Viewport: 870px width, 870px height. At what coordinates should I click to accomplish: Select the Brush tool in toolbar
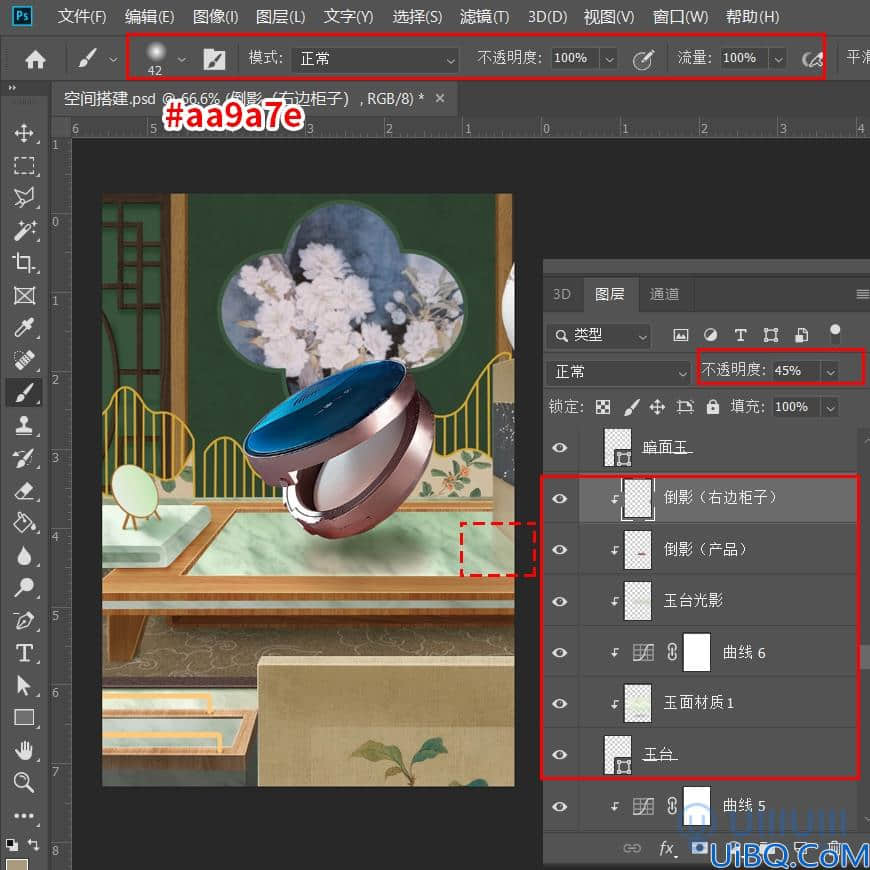click(24, 393)
